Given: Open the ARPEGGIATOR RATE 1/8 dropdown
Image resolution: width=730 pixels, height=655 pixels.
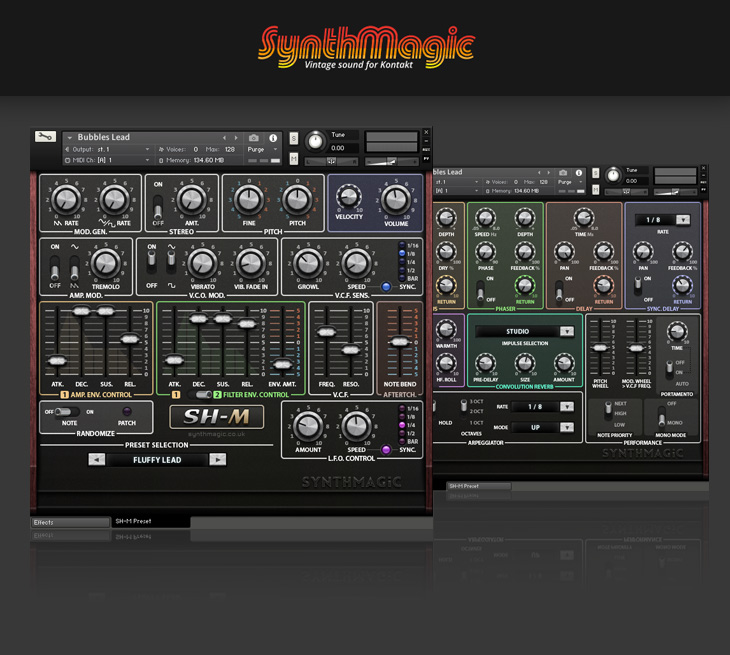Looking at the screenshot, I should tap(567, 406).
